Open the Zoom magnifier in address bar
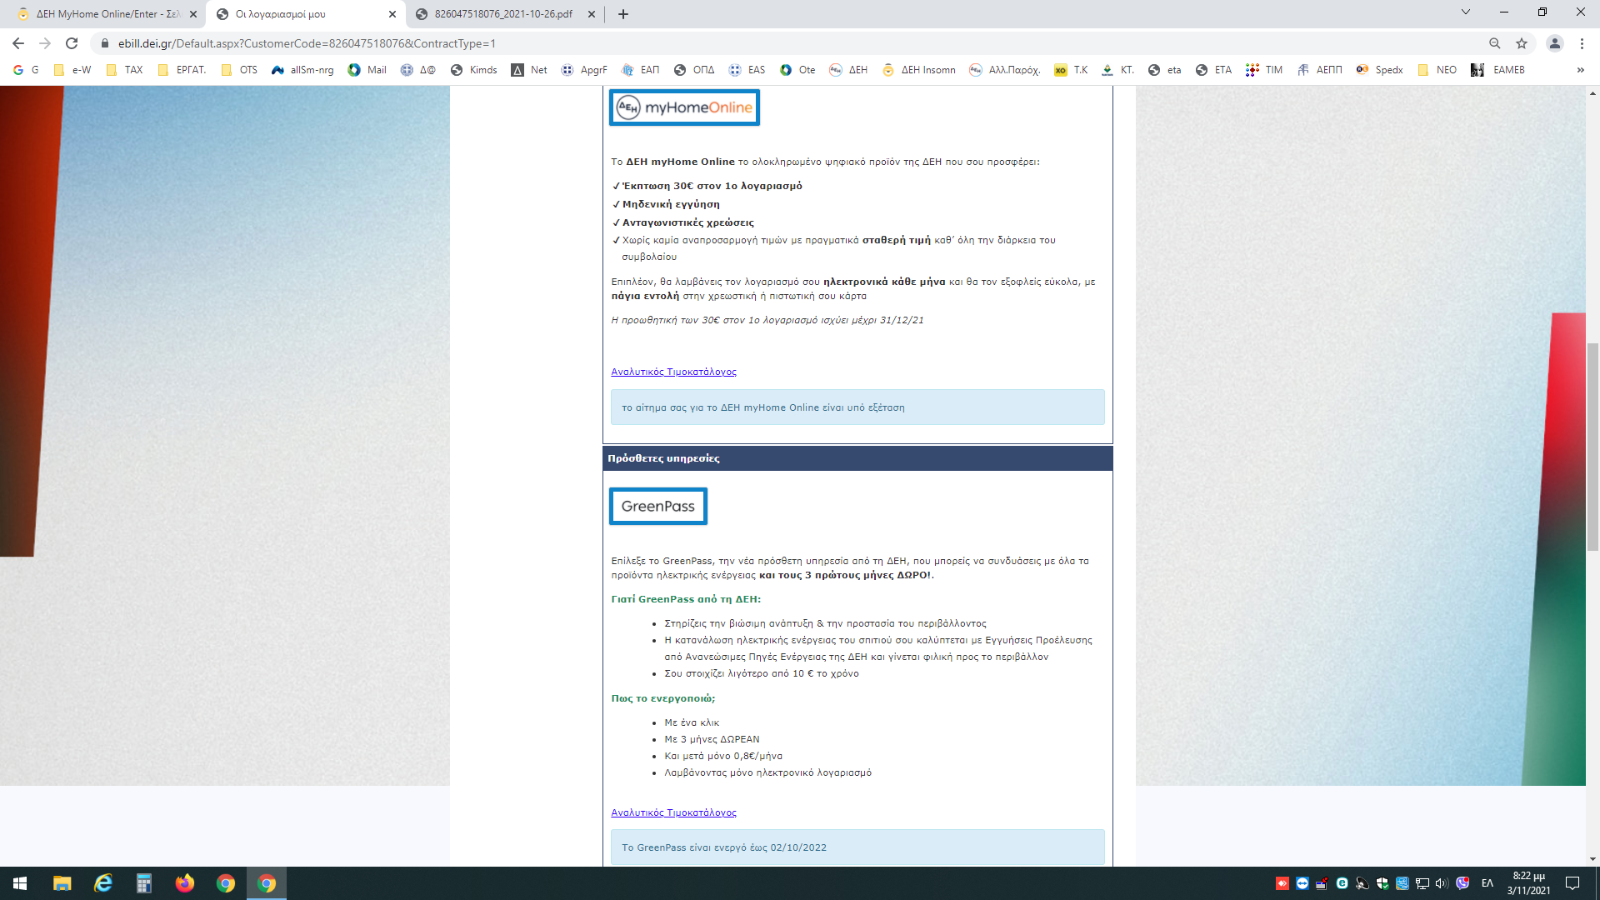Viewport: 1600px width, 900px height. pyautogui.click(x=1495, y=43)
